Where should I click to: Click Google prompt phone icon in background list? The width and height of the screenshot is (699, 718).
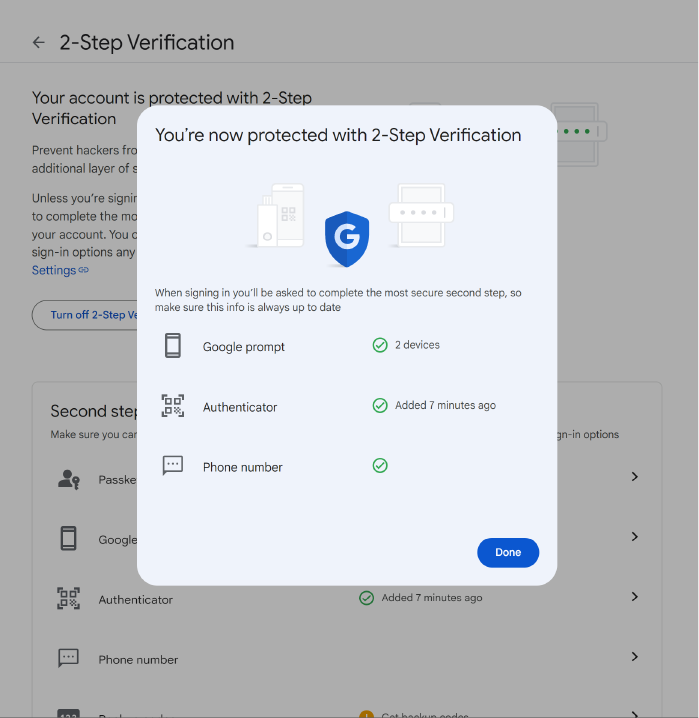coord(69,538)
